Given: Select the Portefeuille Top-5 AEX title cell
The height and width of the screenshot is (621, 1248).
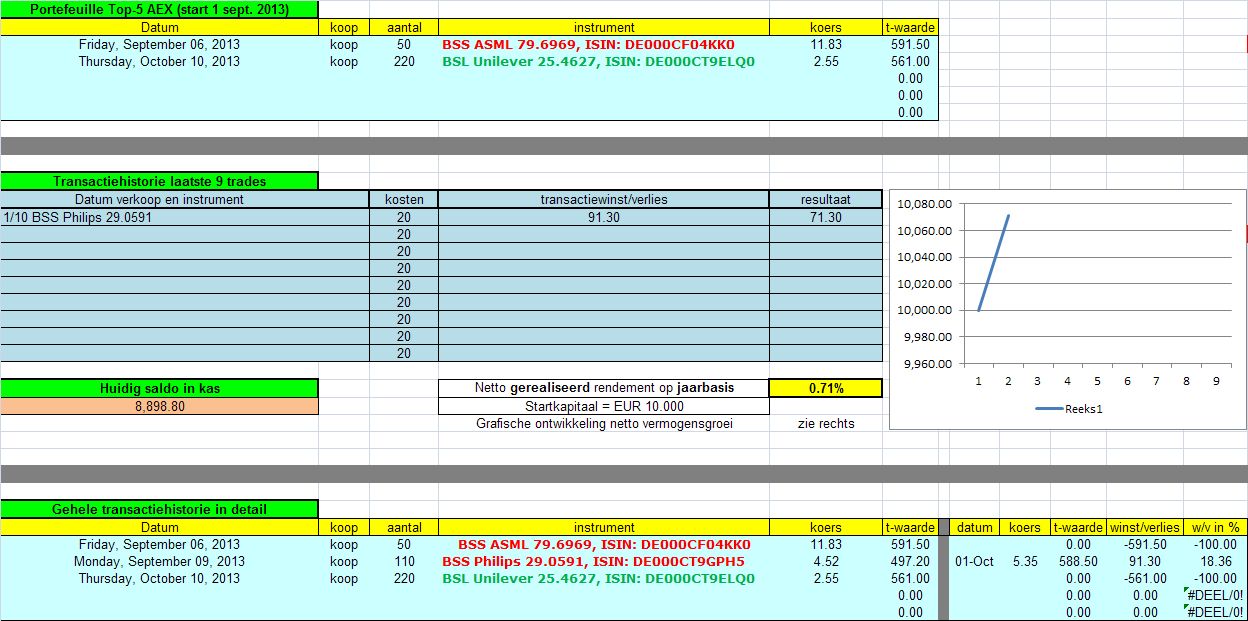Looking at the screenshot, I should point(159,10).
